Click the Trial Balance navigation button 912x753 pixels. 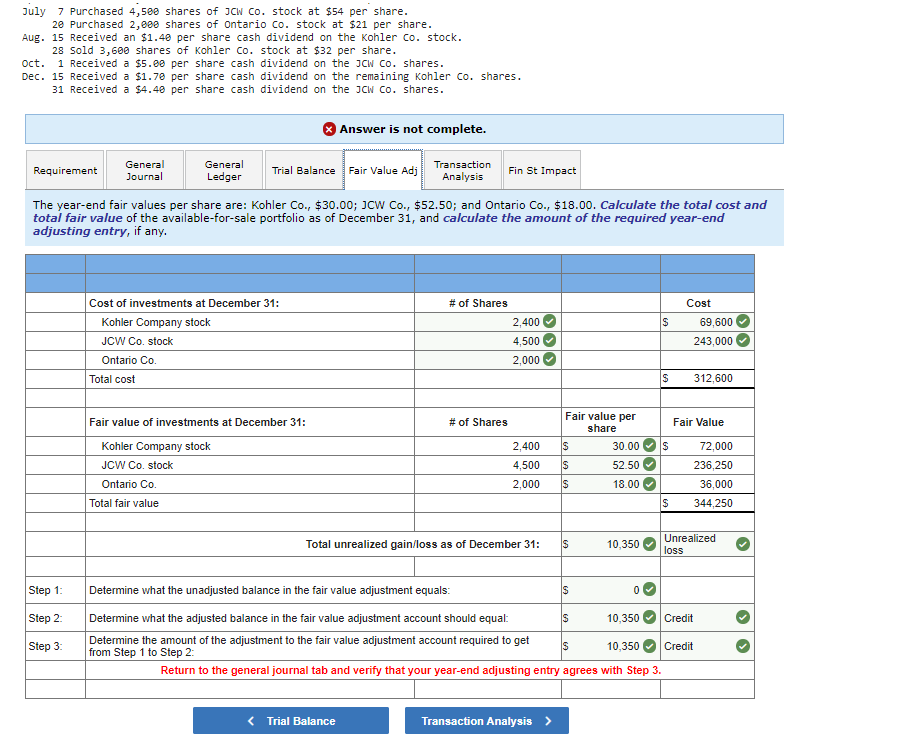290,720
